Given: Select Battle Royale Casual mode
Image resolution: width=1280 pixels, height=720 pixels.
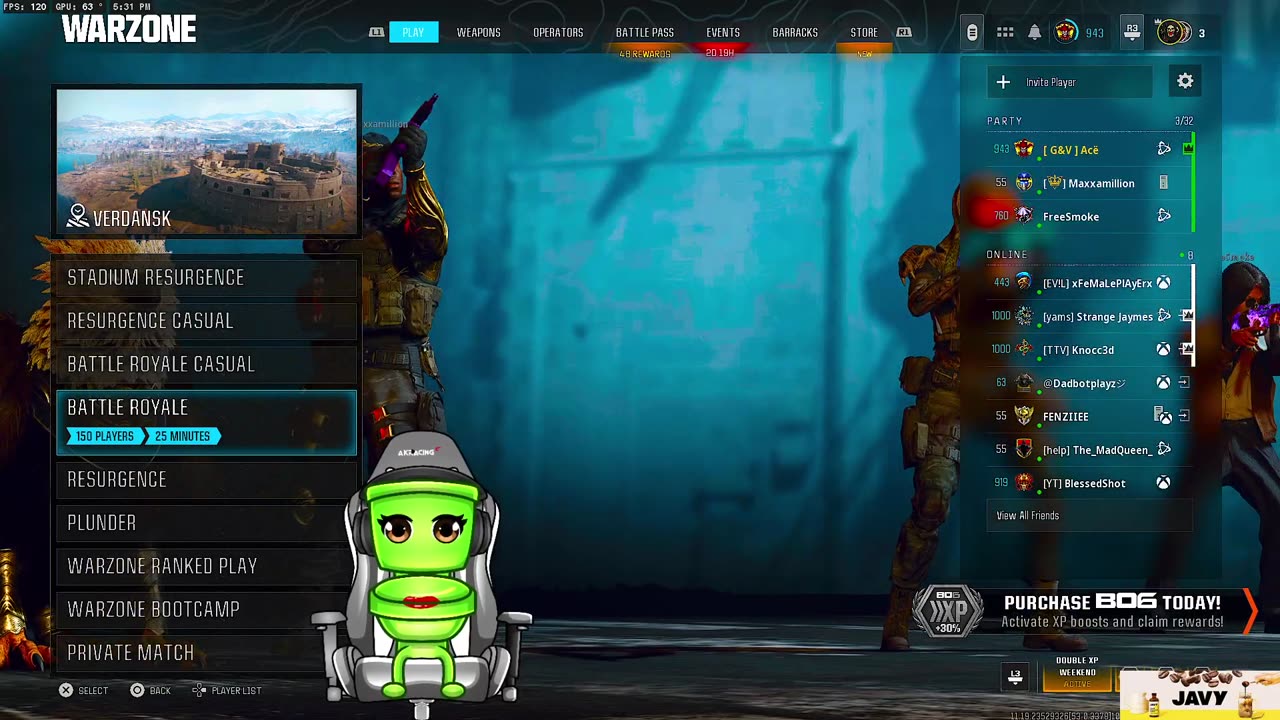Looking at the screenshot, I should point(206,364).
